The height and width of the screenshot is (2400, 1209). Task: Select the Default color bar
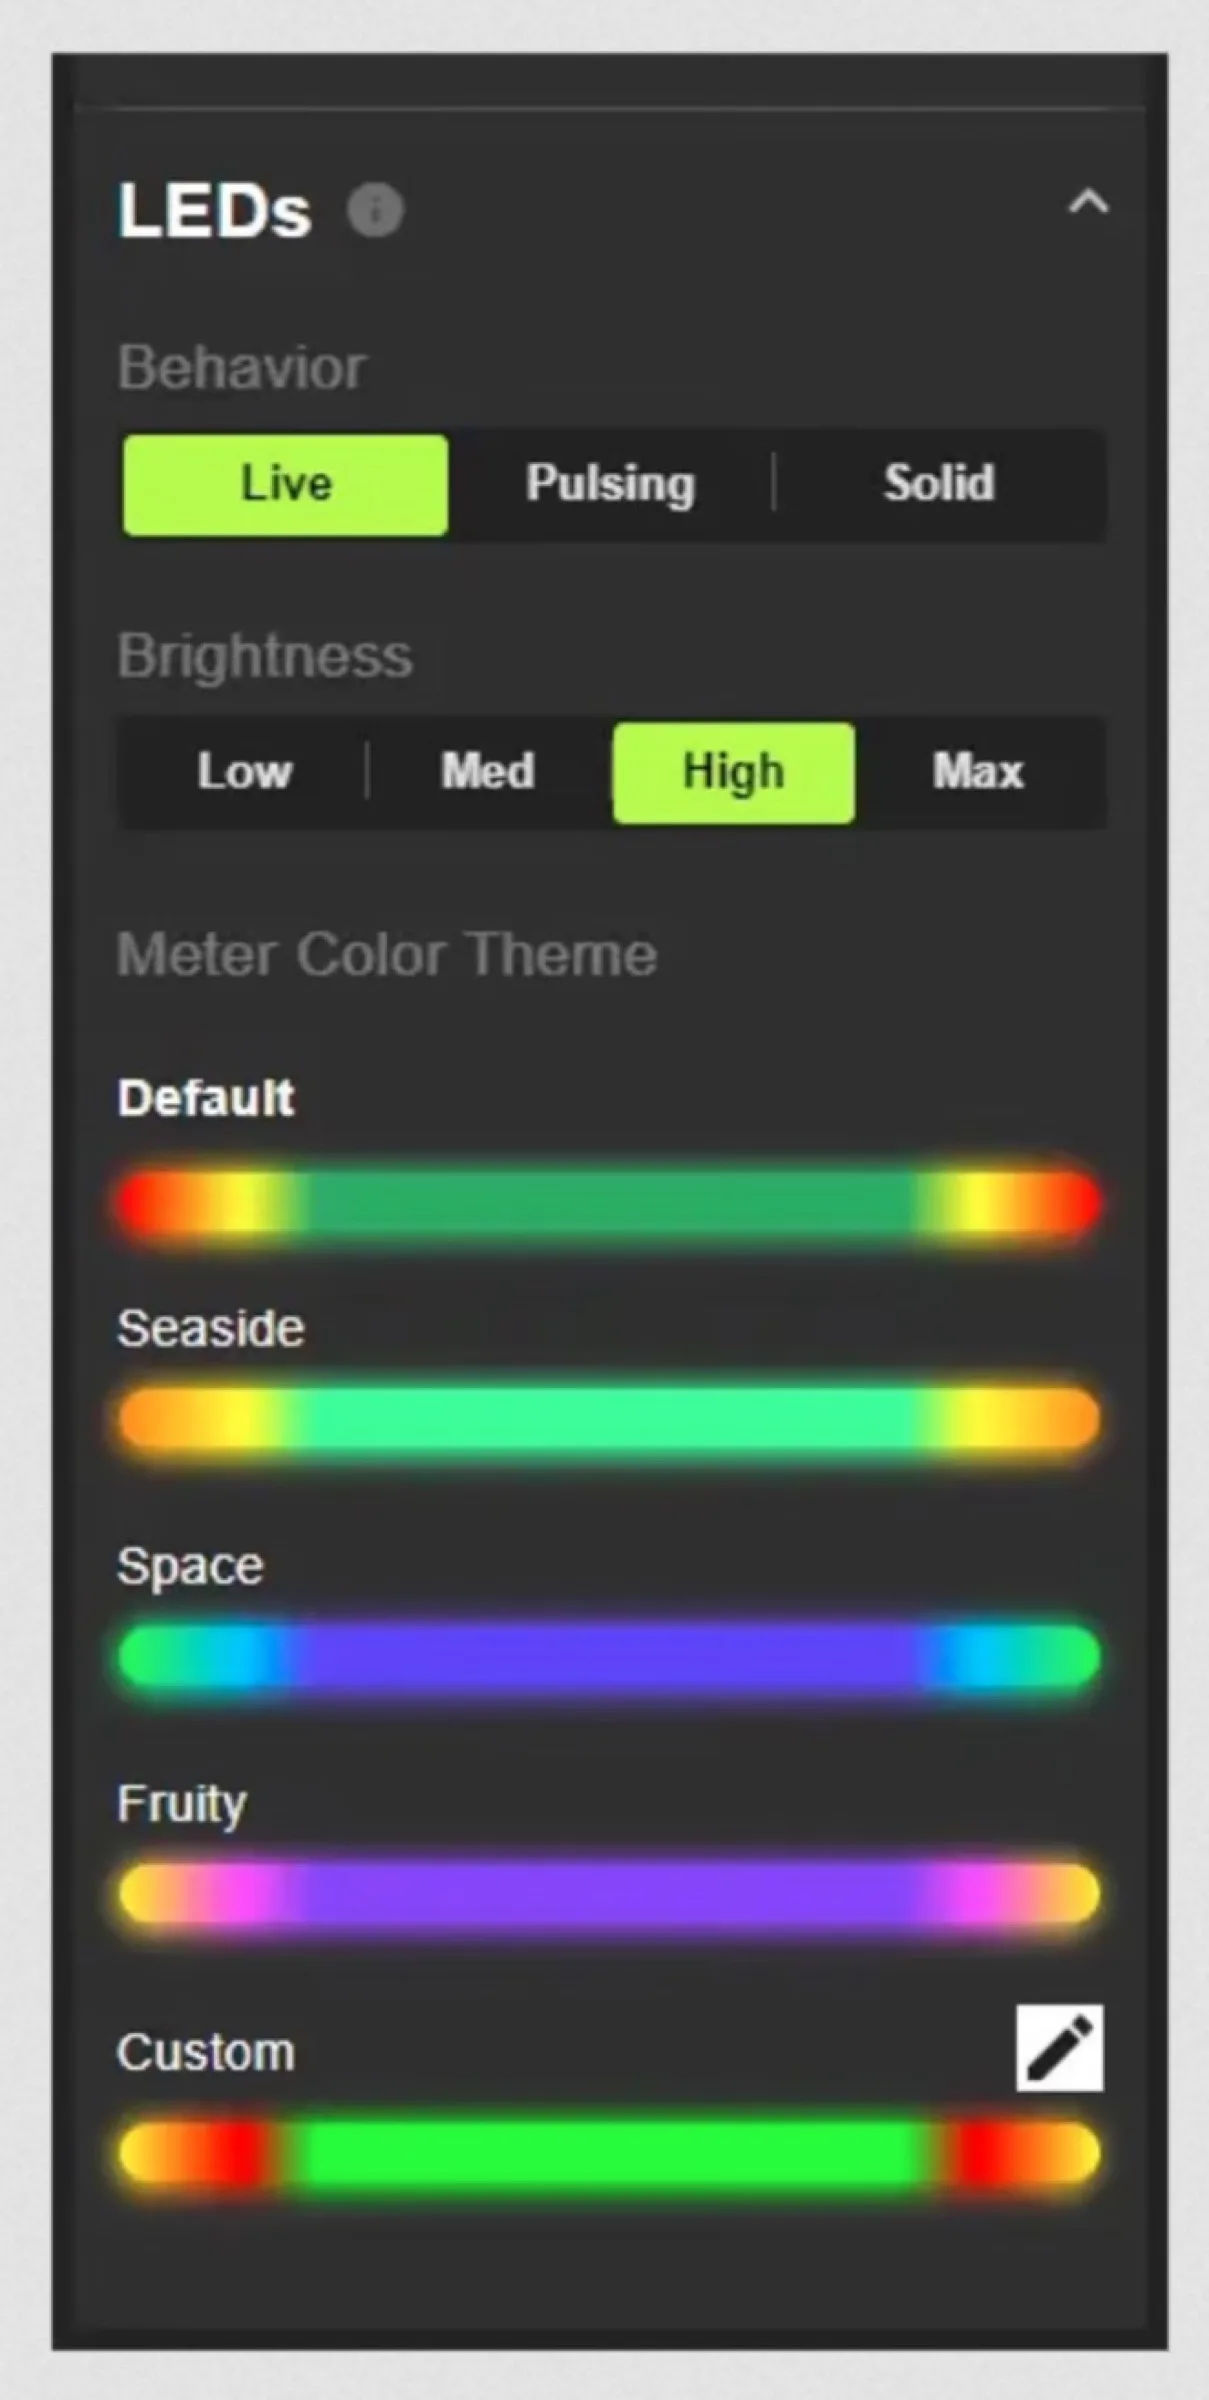[608, 1202]
